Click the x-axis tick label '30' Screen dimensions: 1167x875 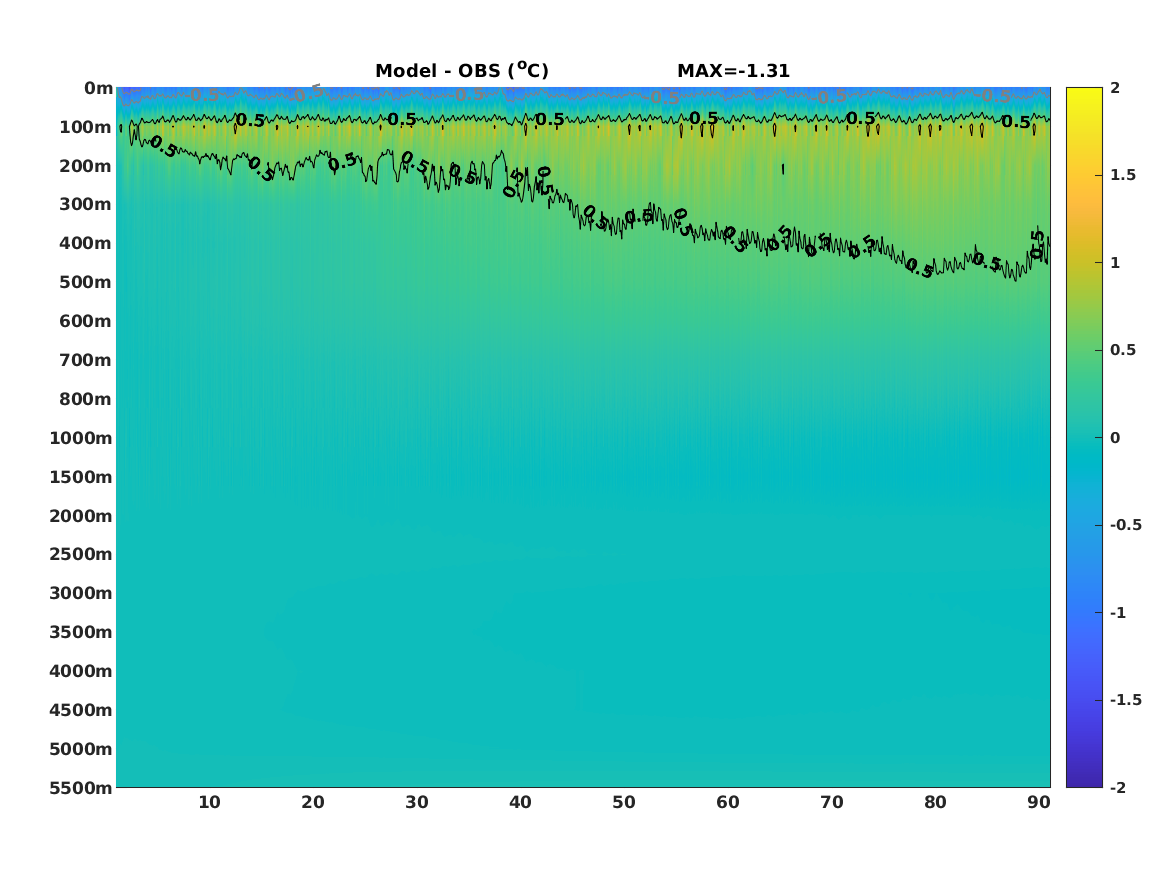point(417,802)
